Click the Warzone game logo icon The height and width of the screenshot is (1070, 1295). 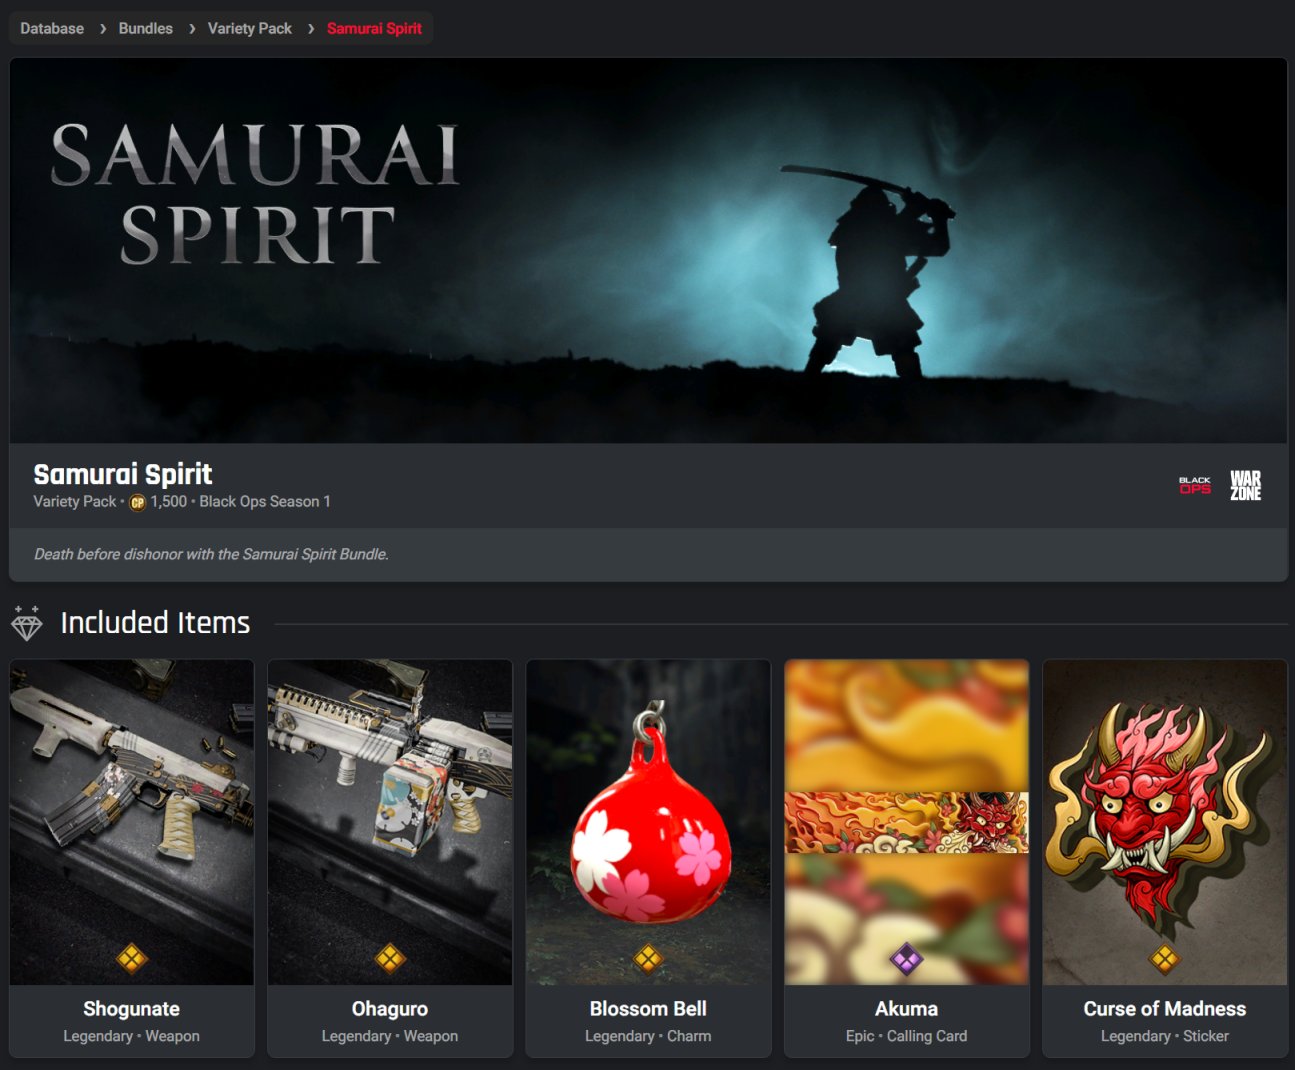point(1245,485)
